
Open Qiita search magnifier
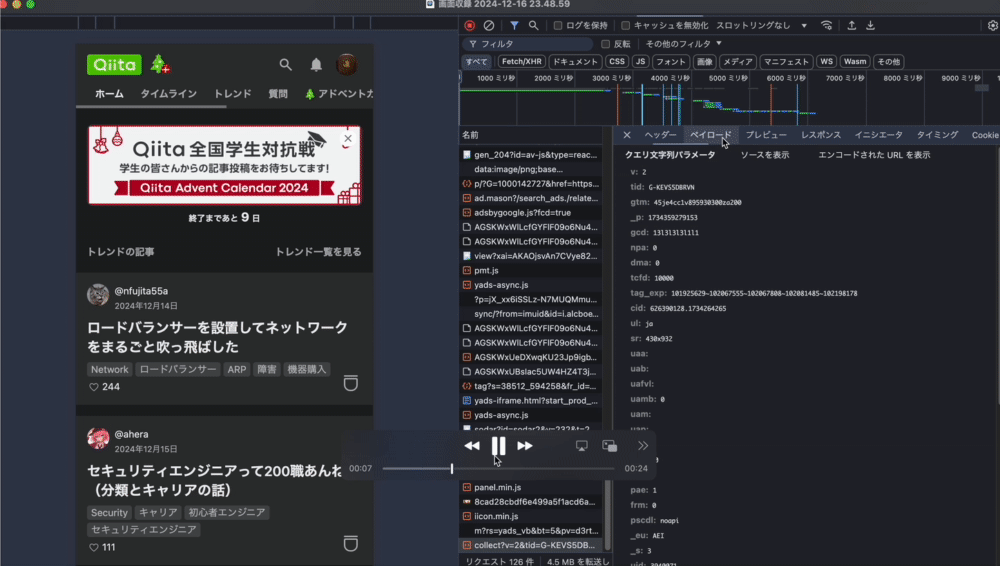(285, 64)
